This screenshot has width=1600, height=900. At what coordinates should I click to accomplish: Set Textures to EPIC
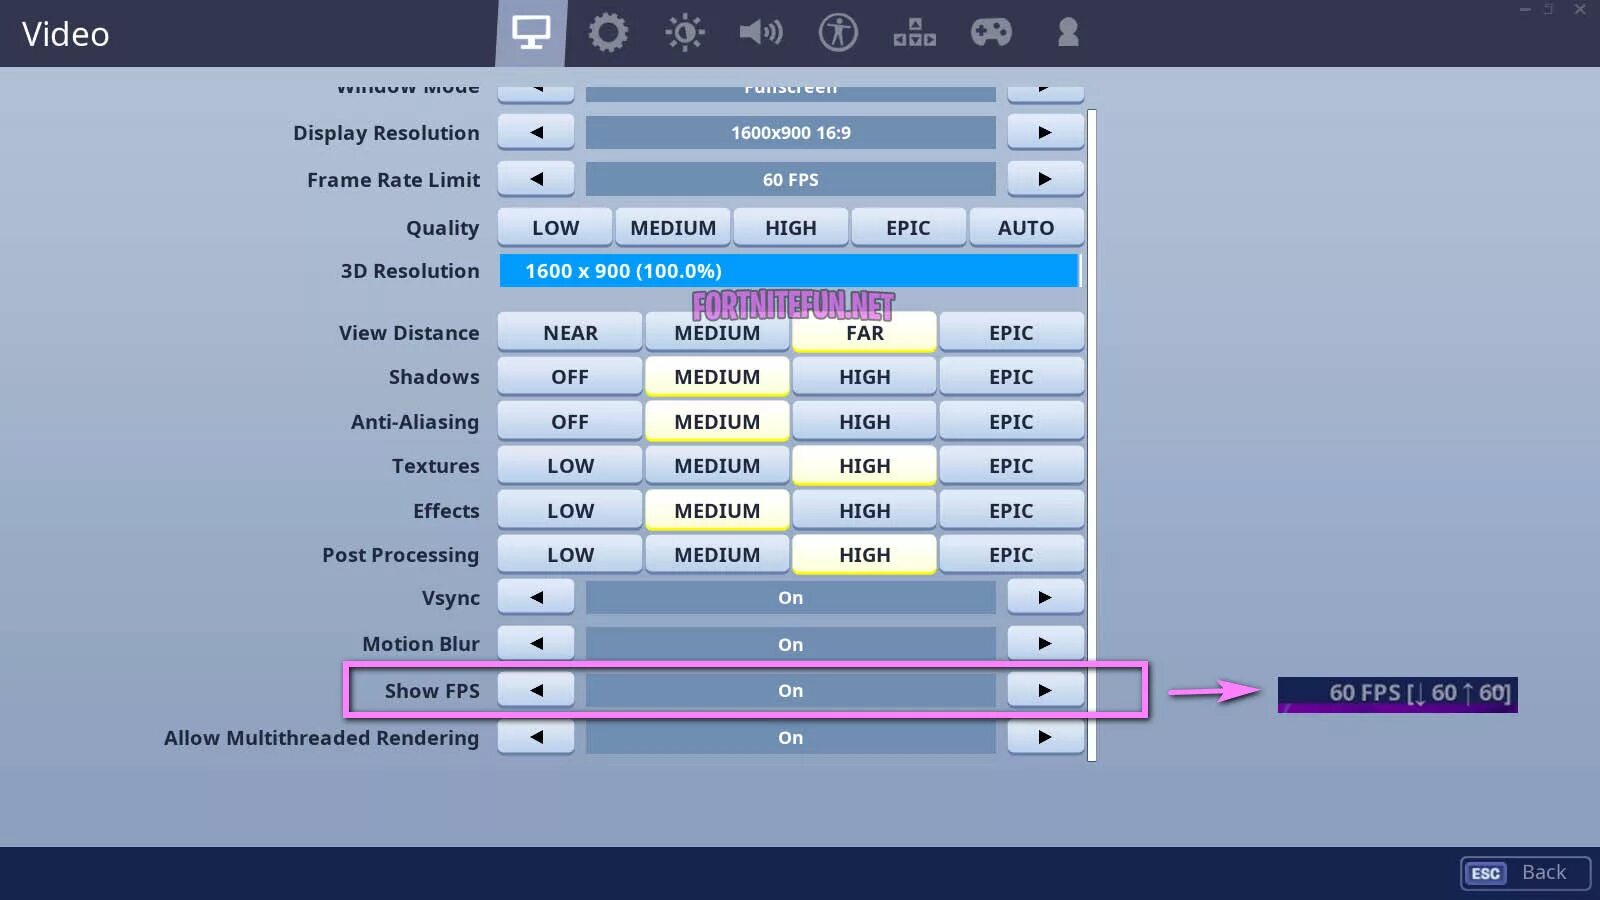(1011, 466)
